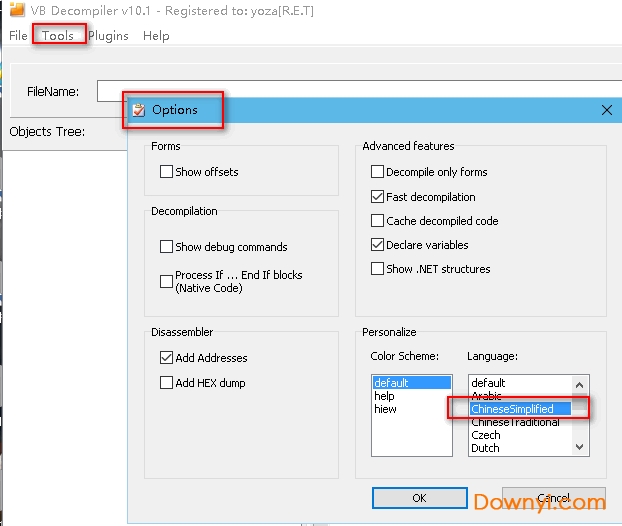Open the File menu

coord(18,36)
